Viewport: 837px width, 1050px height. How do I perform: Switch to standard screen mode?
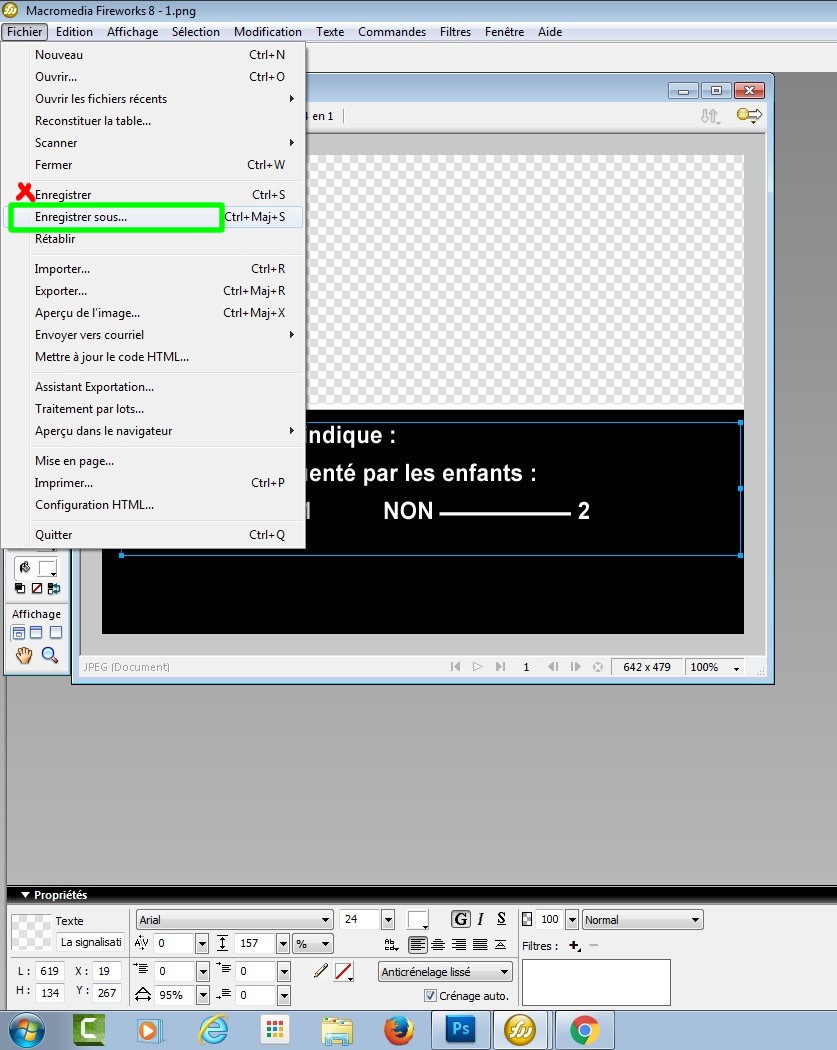point(19,633)
